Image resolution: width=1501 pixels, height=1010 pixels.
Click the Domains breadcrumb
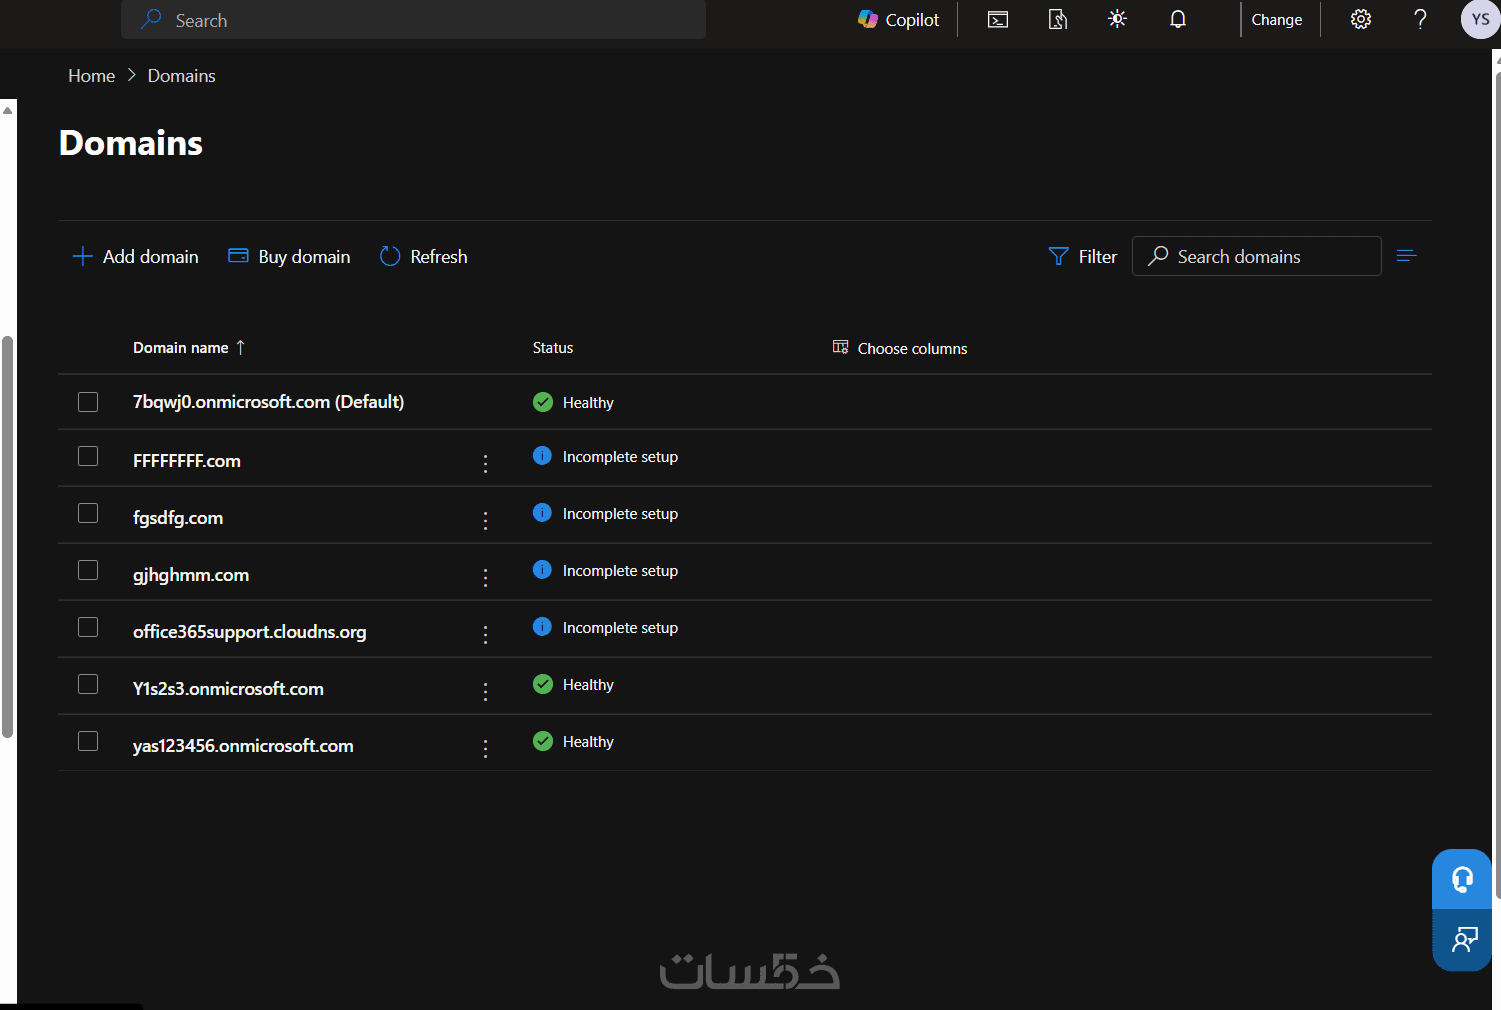(x=181, y=76)
